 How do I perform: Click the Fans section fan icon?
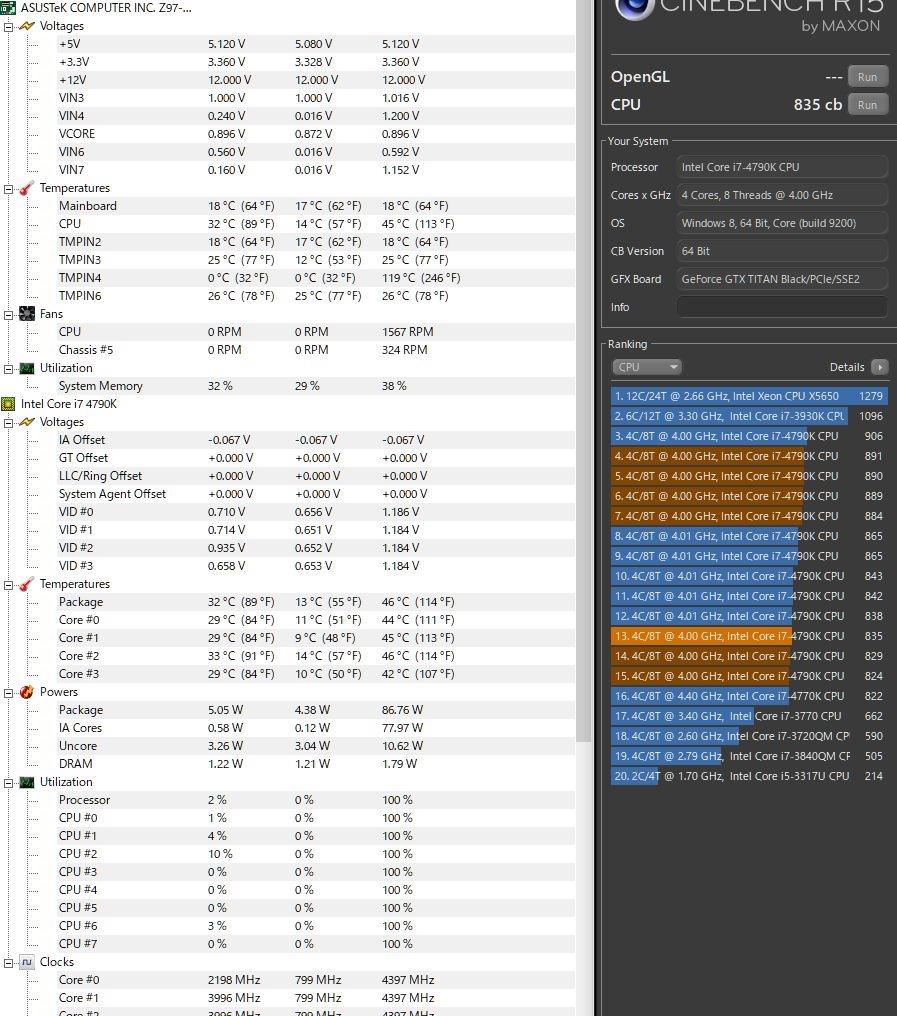[x=27, y=314]
